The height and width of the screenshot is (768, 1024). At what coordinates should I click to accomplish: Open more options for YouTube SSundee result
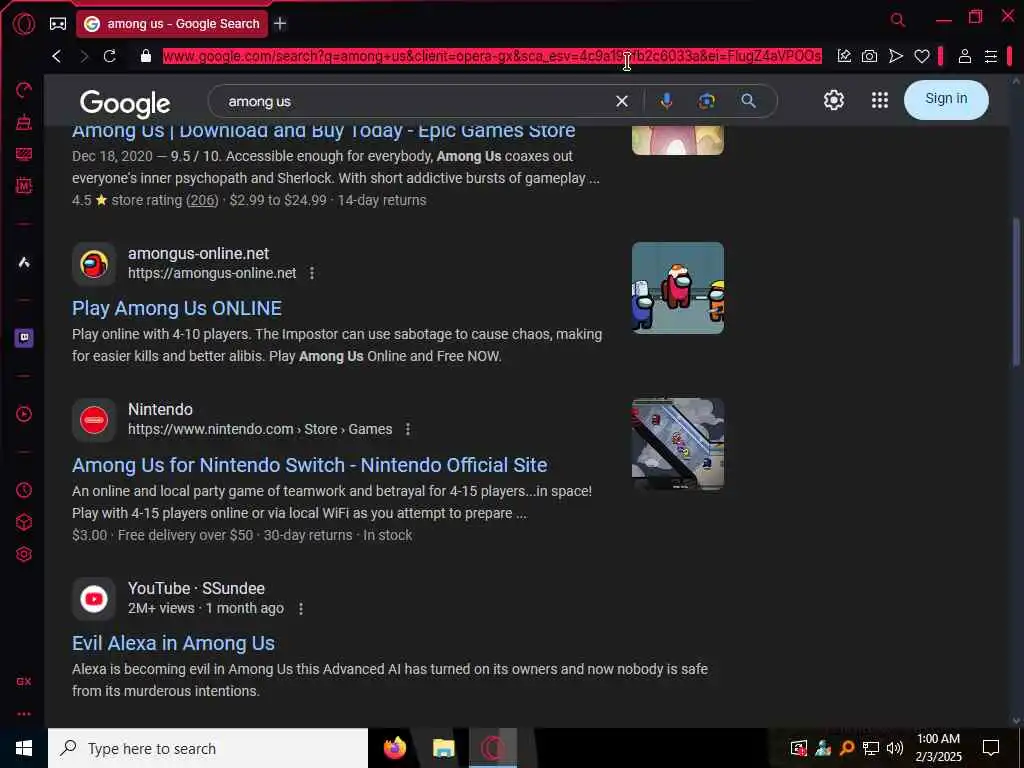300,609
